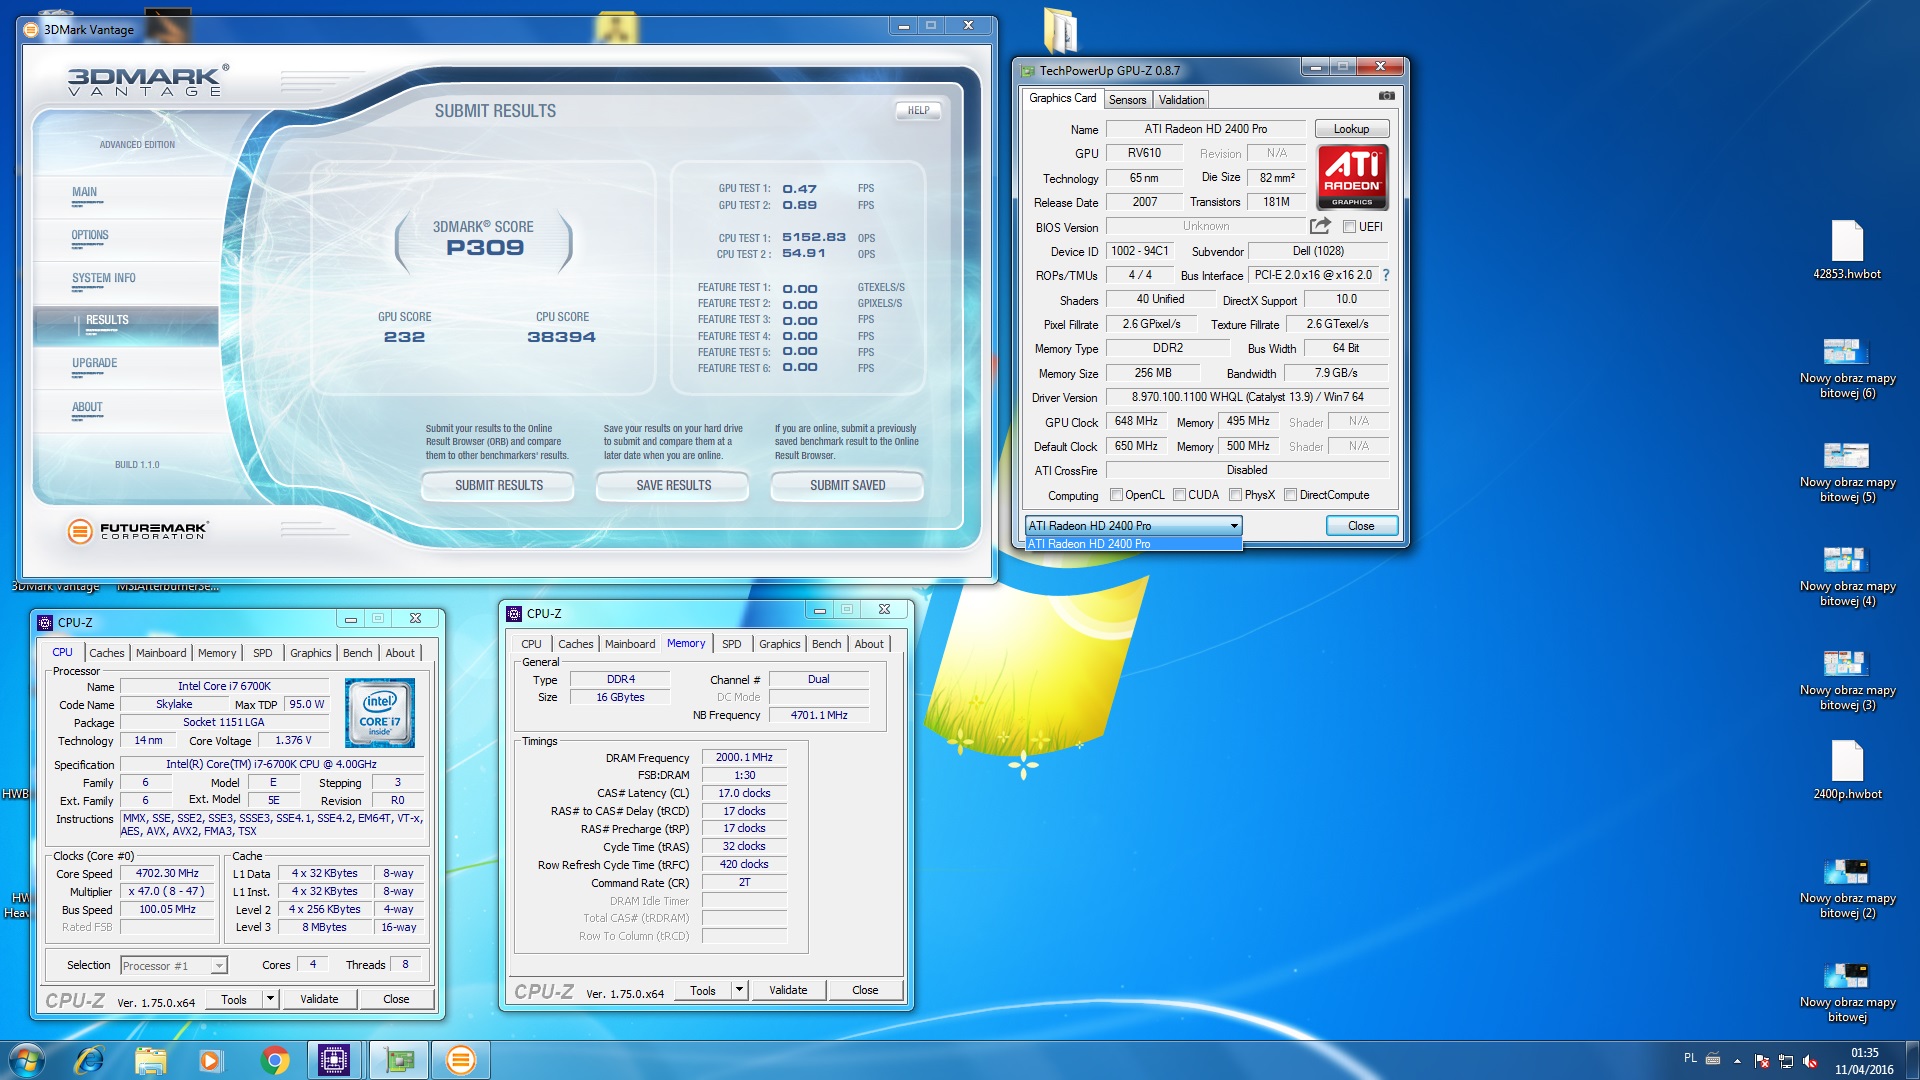
Task: Select desktop file Nowy obraz mapy bitowej (4)
Action: (1847, 576)
